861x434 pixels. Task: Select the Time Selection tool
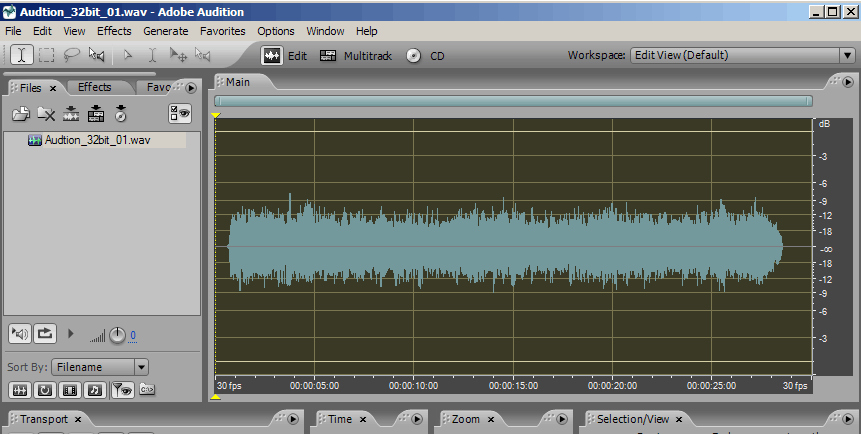(x=20, y=55)
